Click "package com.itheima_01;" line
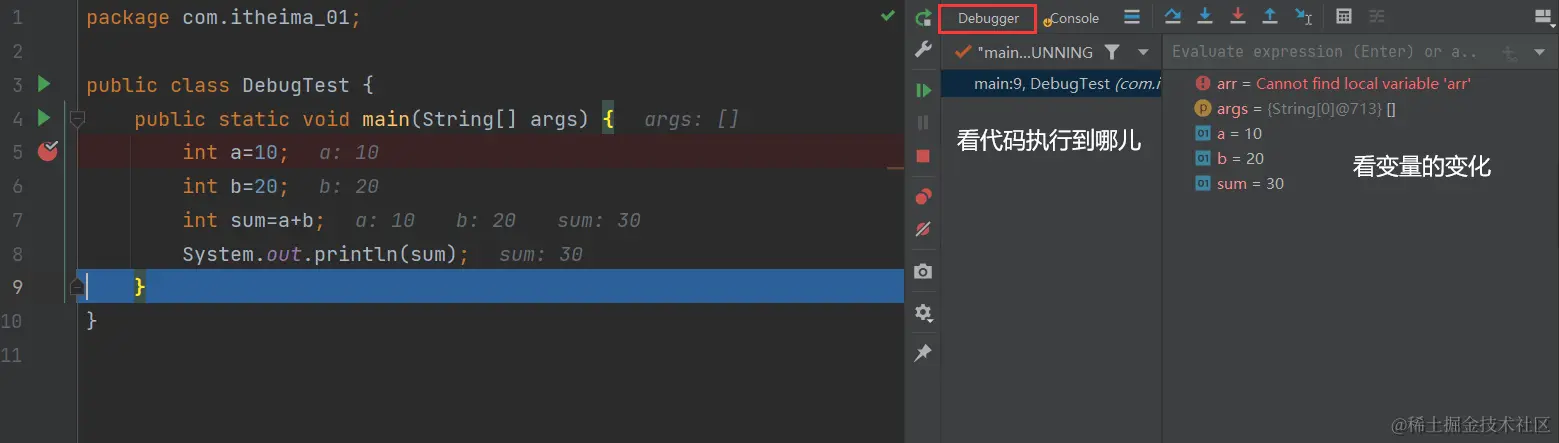 tap(224, 18)
